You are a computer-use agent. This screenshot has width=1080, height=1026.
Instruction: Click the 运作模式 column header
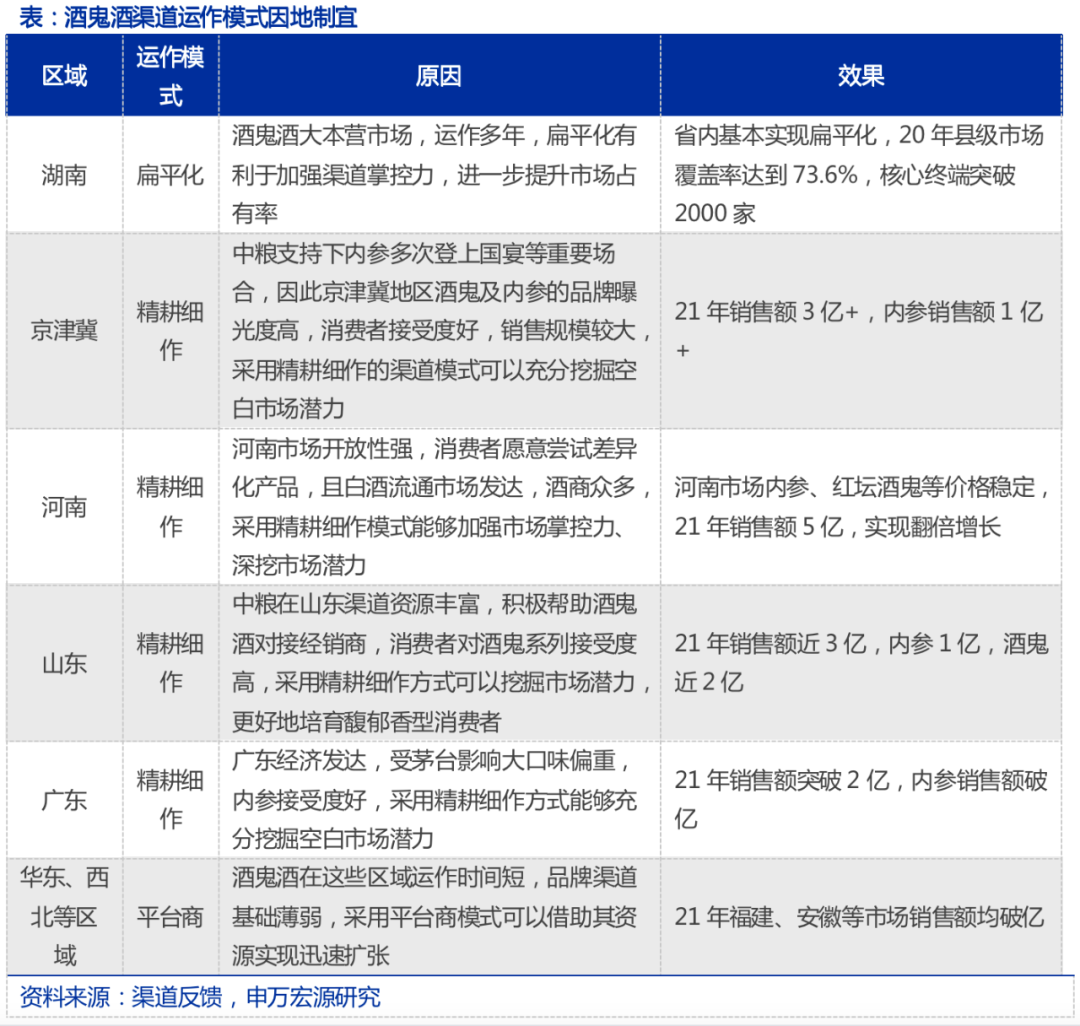(x=170, y=76)
